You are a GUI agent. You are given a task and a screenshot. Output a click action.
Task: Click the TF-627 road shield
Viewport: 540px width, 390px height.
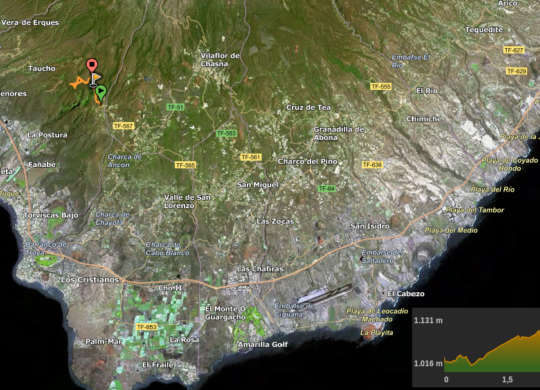pos(514,50)
